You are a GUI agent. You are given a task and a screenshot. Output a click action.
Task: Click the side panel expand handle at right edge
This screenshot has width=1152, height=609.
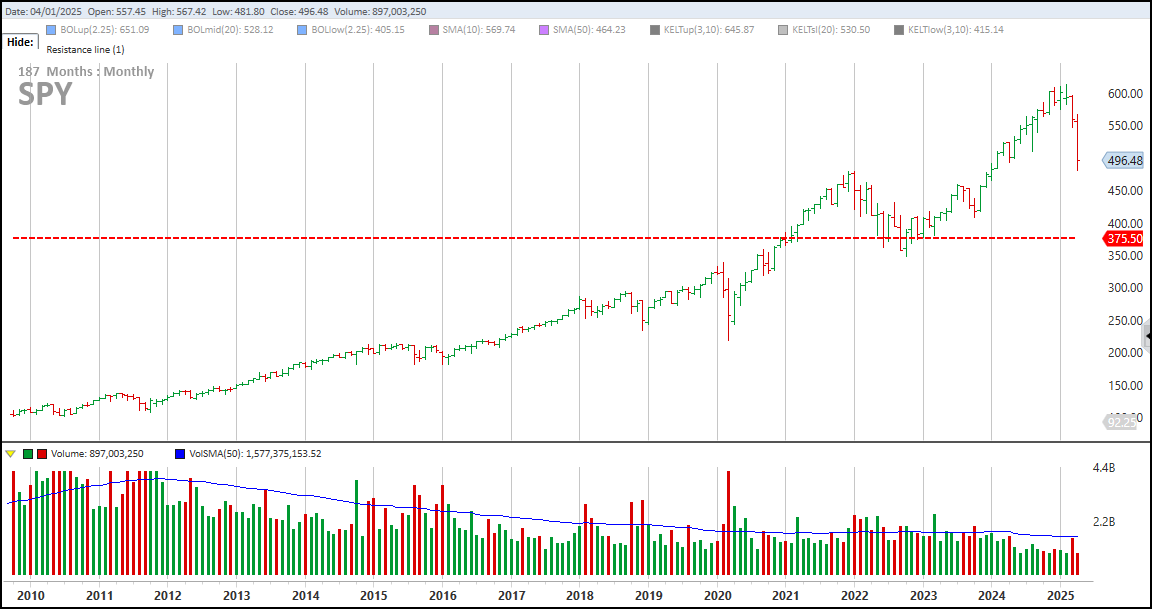click(1148, 336)
